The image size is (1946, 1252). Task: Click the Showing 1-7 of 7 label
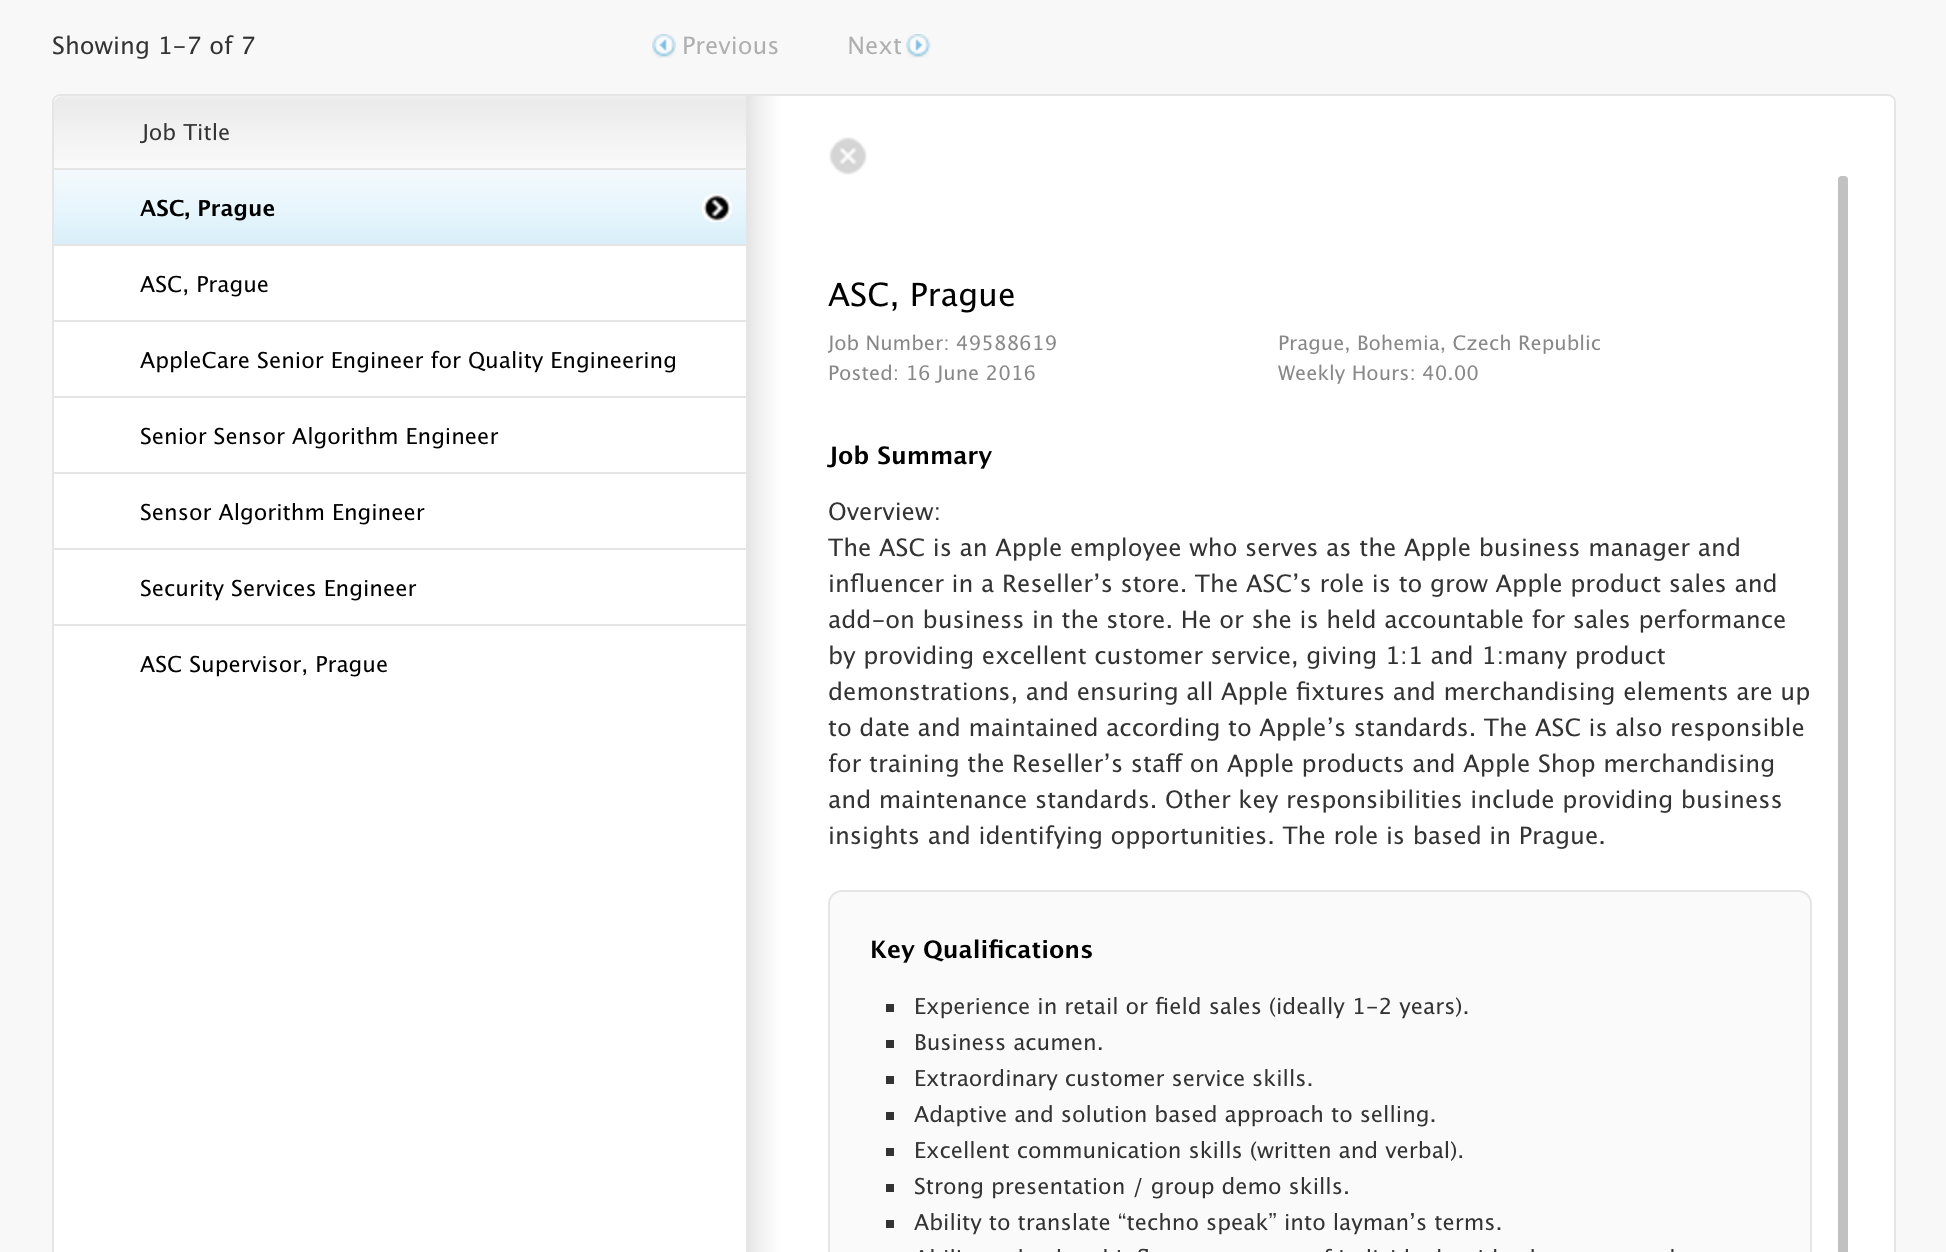[153, 46]
